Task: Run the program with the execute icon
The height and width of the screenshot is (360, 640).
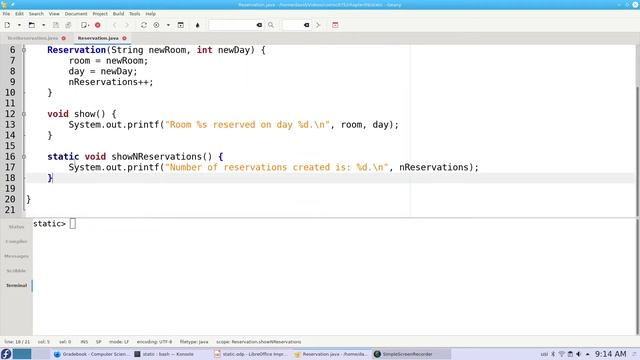Action: pos(180,25)
